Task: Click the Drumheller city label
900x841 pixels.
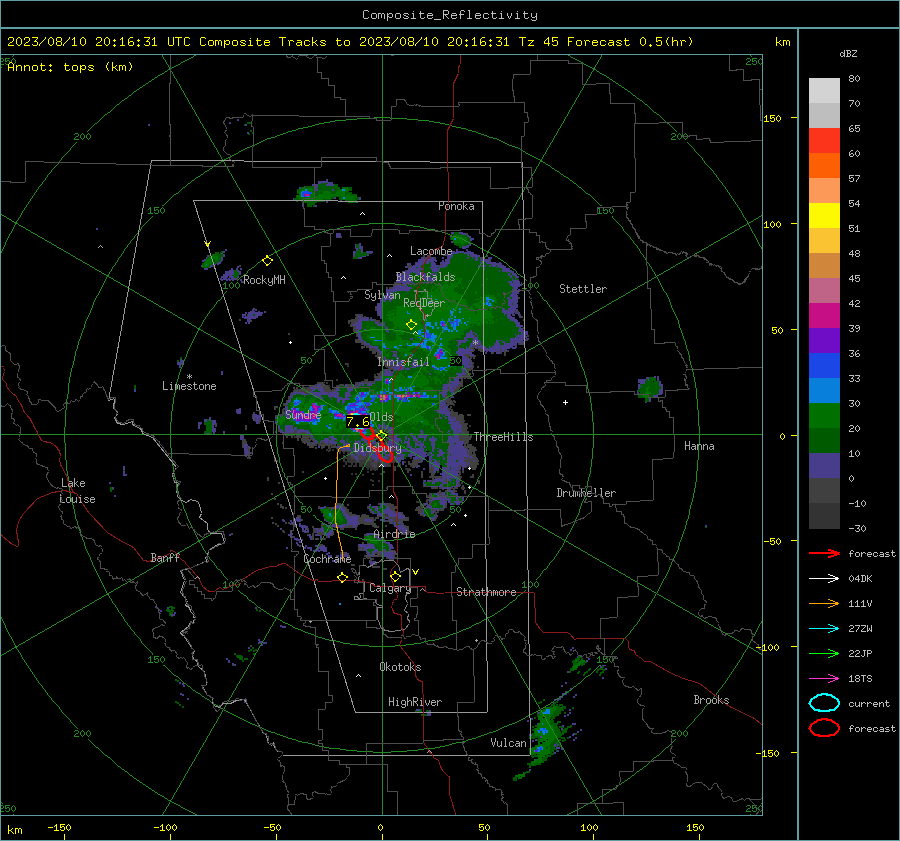Action: [586, 493]
